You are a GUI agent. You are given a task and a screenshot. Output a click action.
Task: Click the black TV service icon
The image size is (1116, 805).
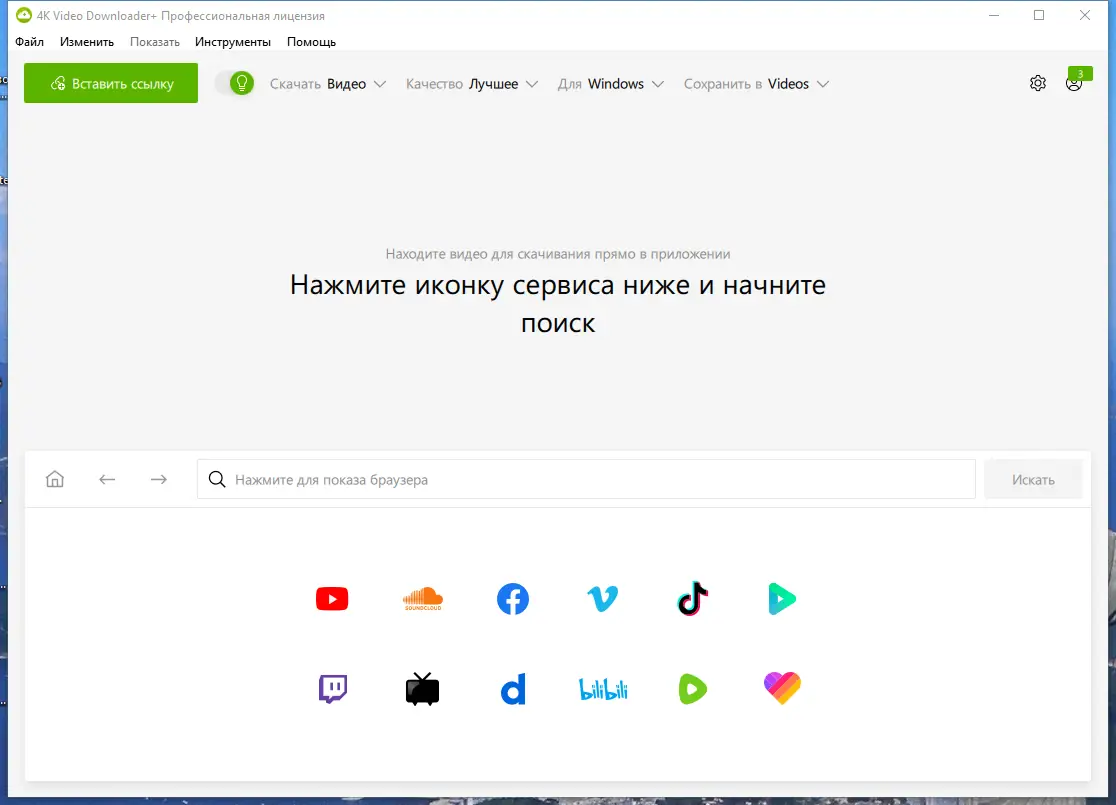click(422, 688)
